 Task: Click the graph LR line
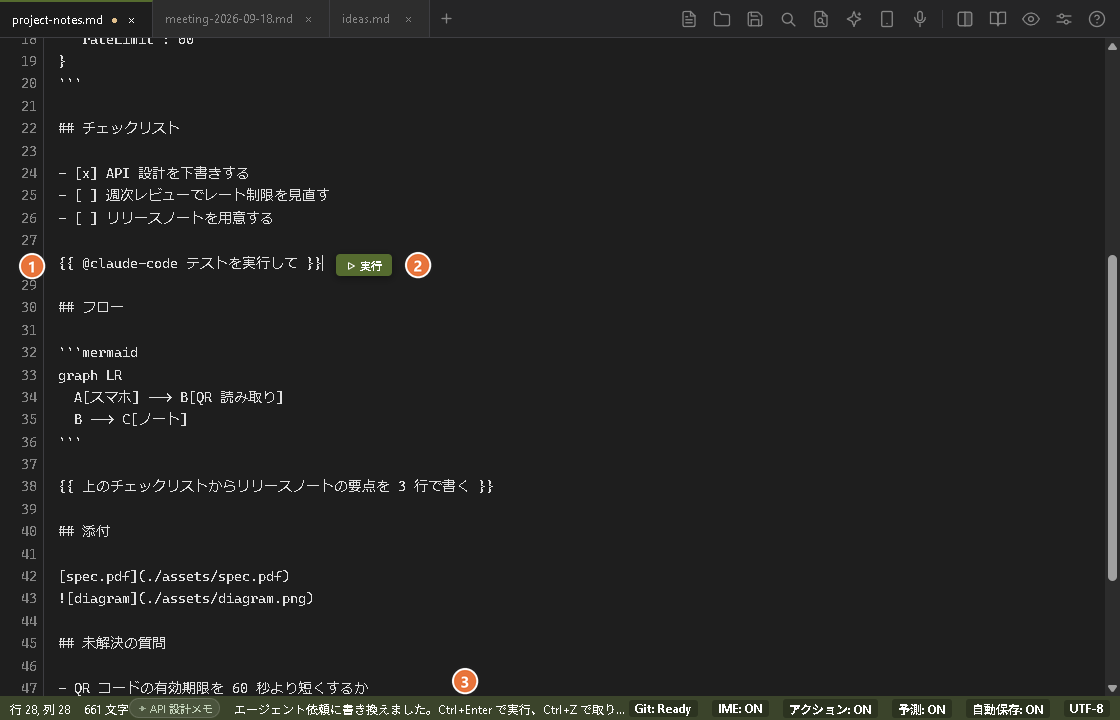pos(90,375)
